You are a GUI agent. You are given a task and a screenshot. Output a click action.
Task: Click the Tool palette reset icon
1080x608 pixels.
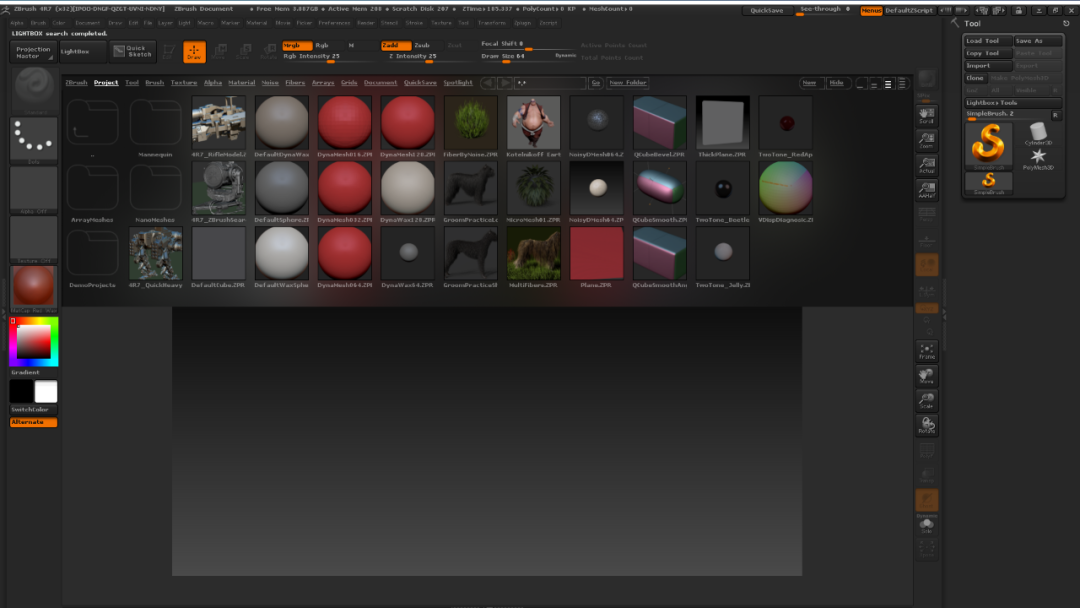[1066, 23]
